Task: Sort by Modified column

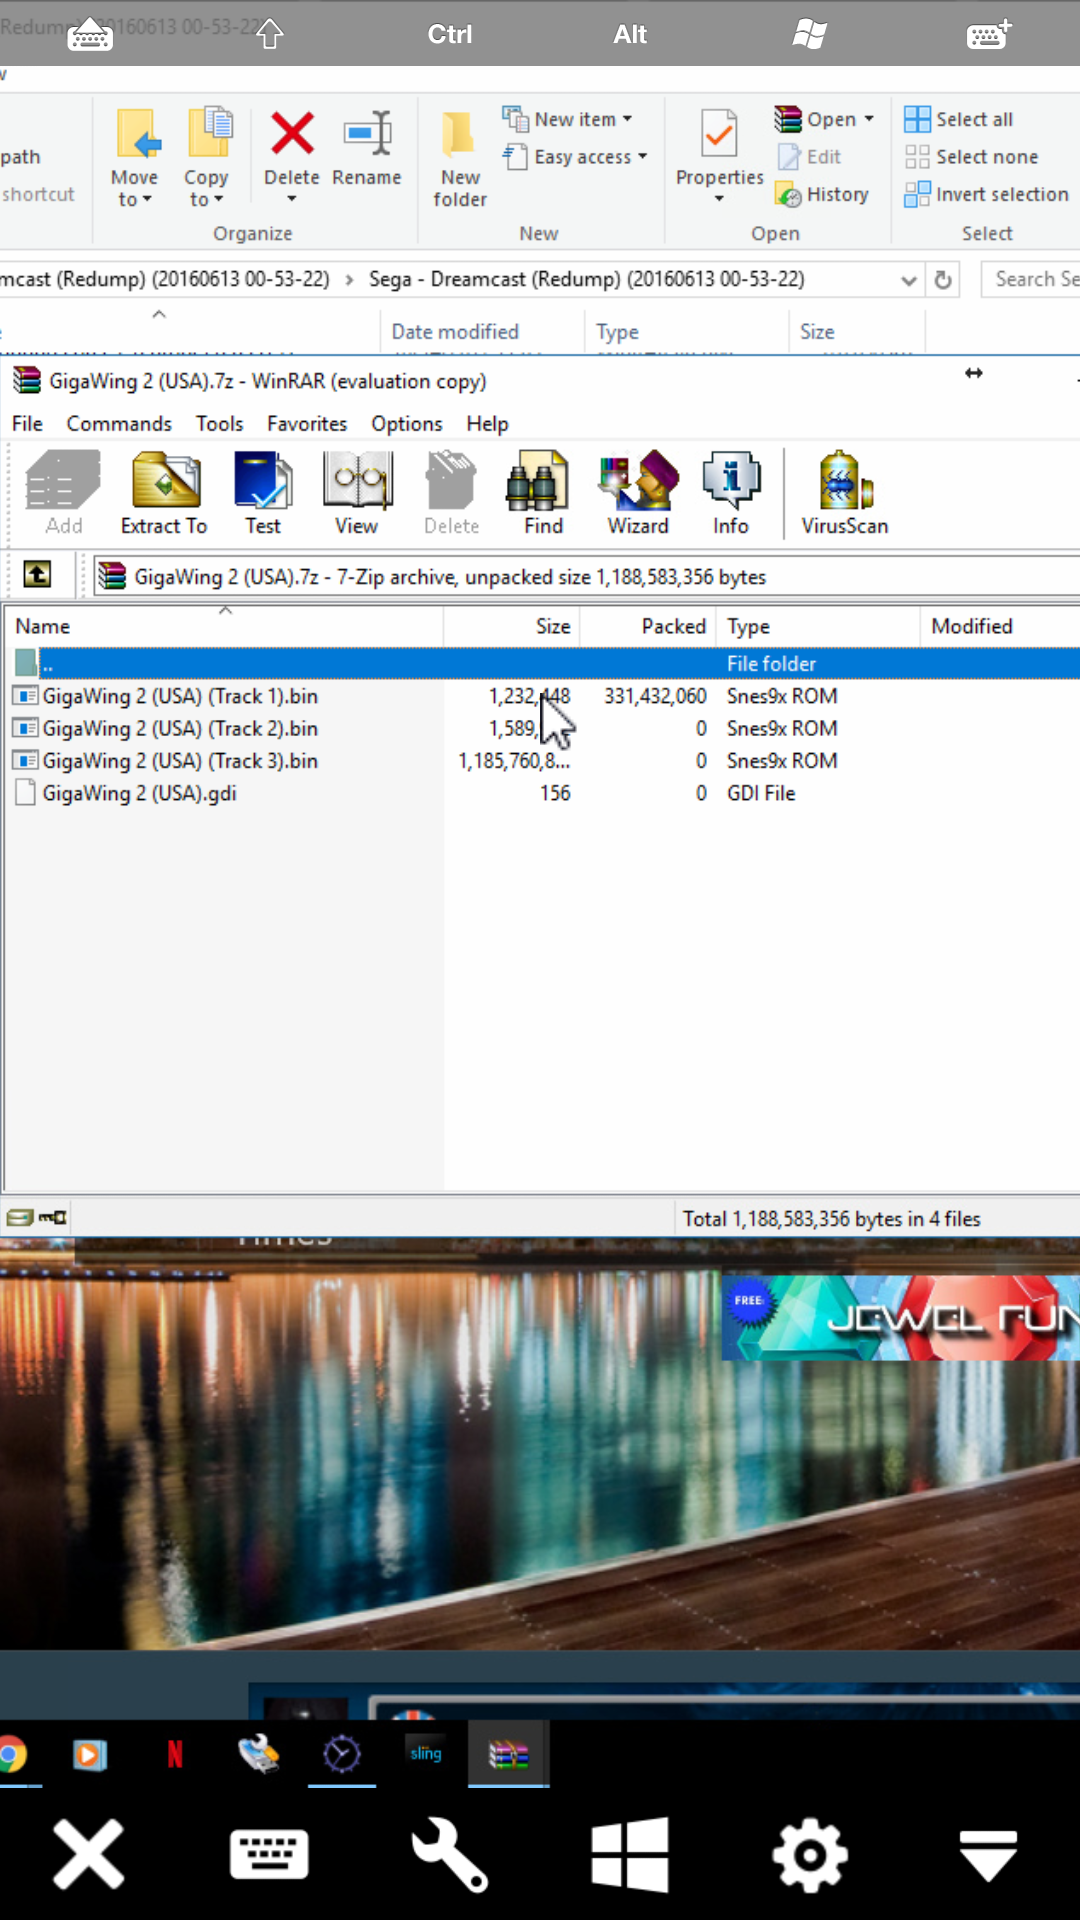Action: pos(1000,626)
